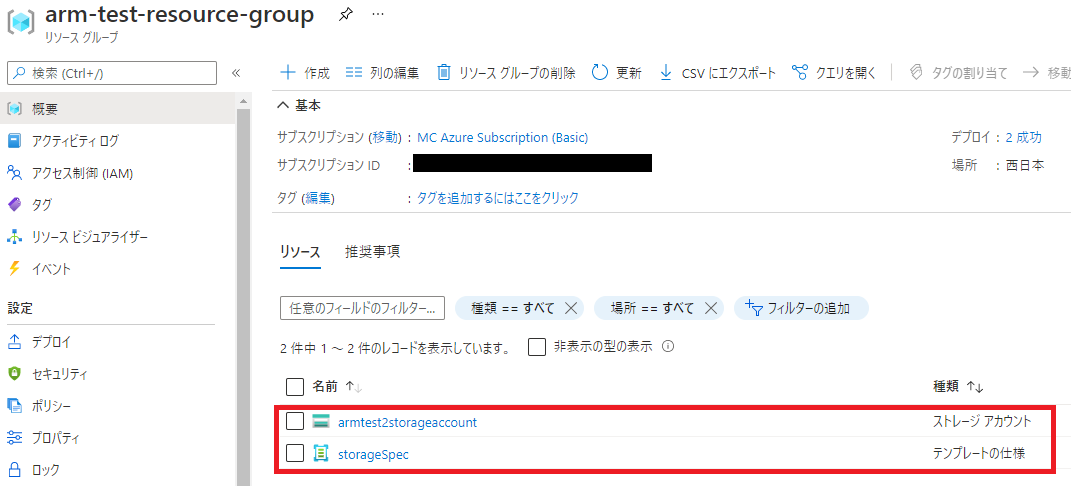The image size is (1071, 486).
Task: Enable the 非表示の型の表示 checkbox
Action: 537,347
